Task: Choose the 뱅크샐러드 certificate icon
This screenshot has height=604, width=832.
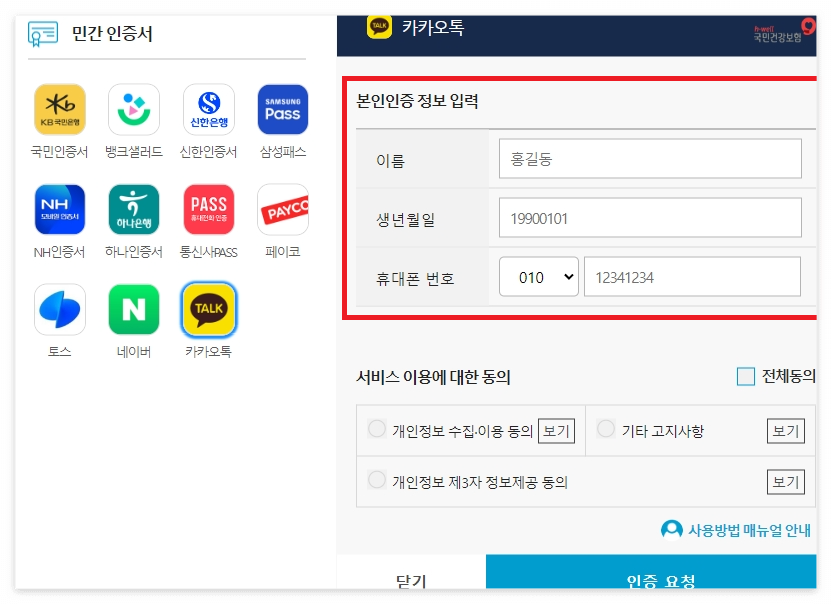Action: tap(134, 109)
